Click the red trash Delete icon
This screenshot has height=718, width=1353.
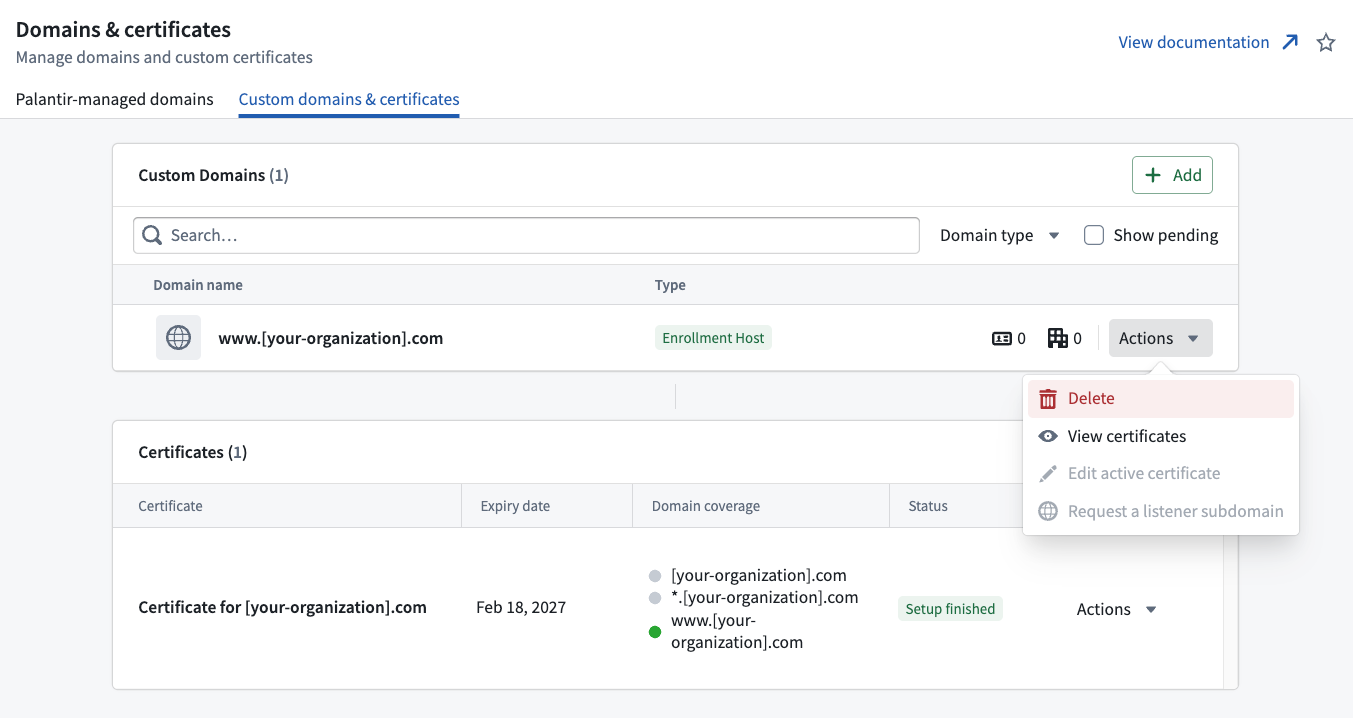click(1048, 398)
